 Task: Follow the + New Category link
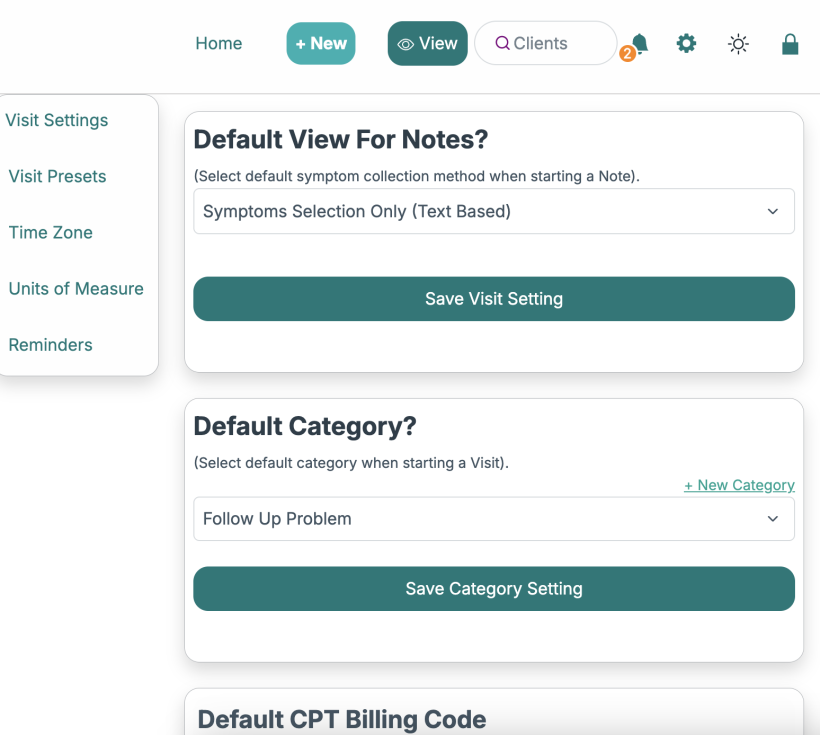(x=739, y=485)
